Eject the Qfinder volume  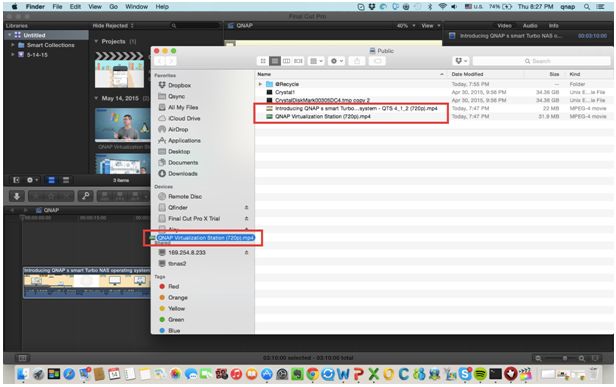[x=246, y=207]
